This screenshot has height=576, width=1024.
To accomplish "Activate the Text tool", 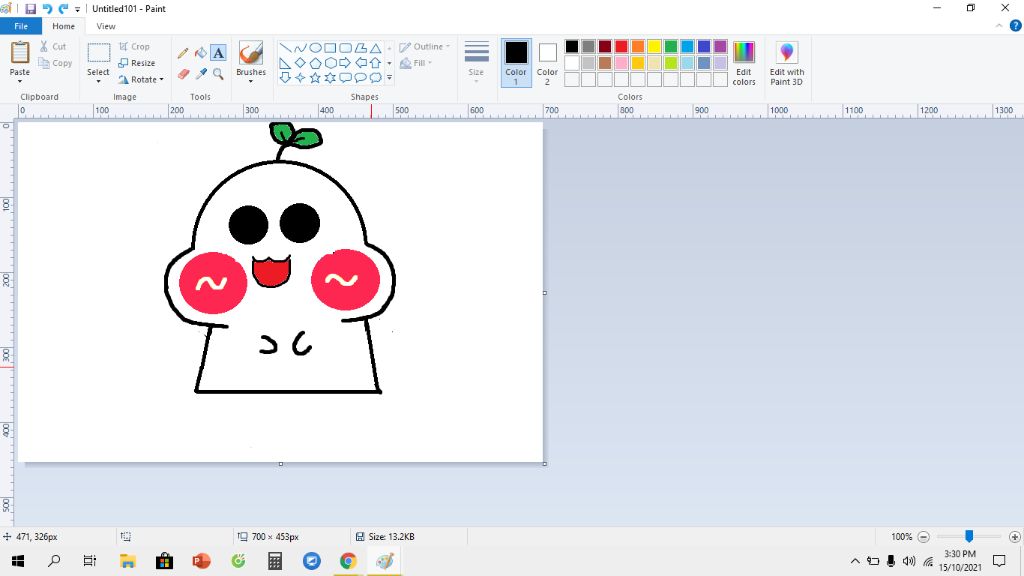I will click(218, 53).
